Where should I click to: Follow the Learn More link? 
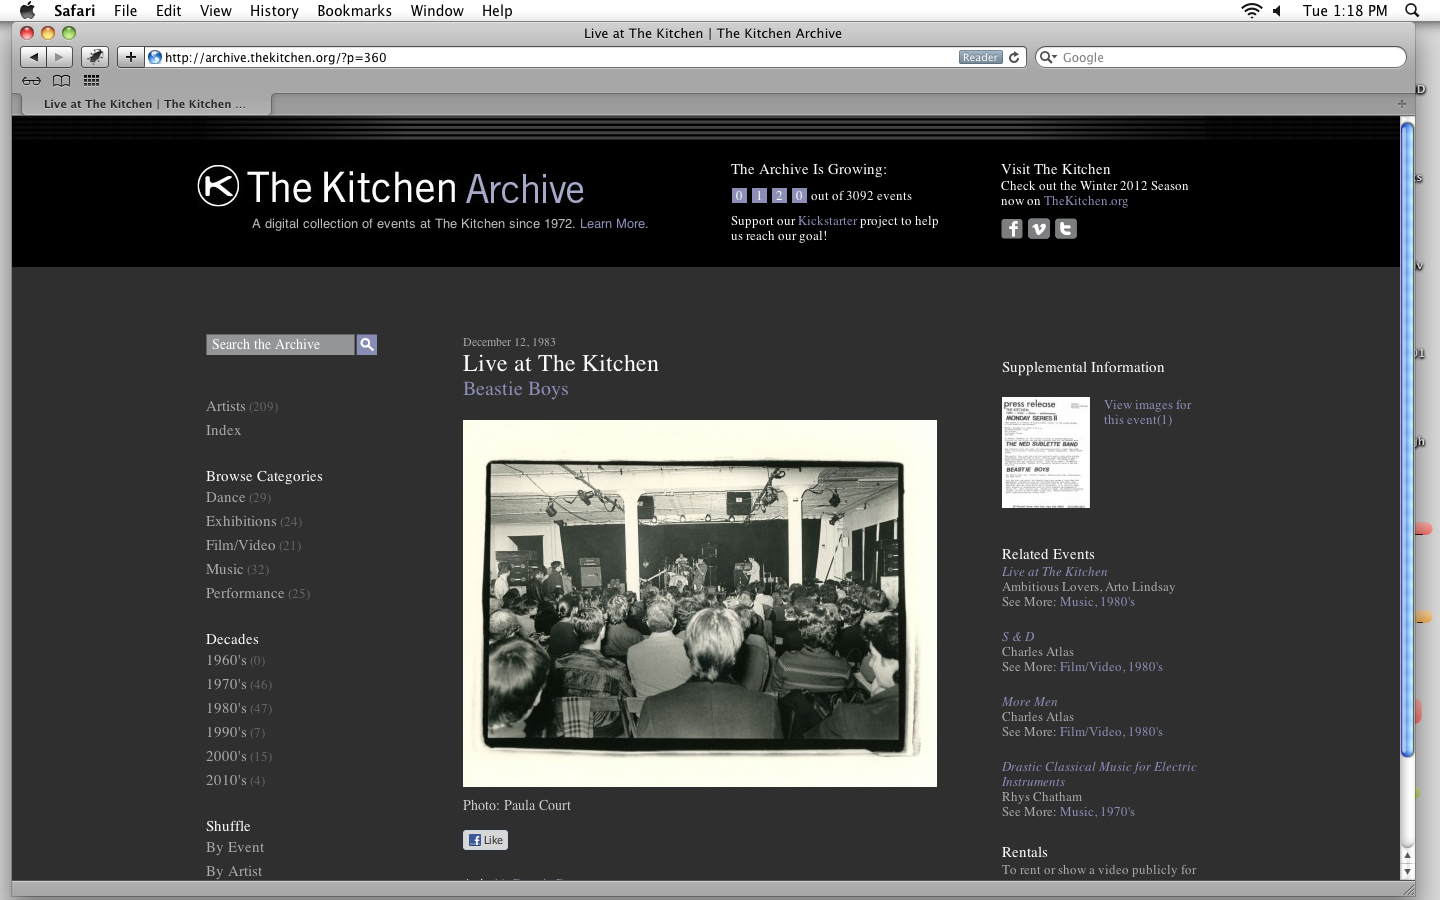coord(614,224)
